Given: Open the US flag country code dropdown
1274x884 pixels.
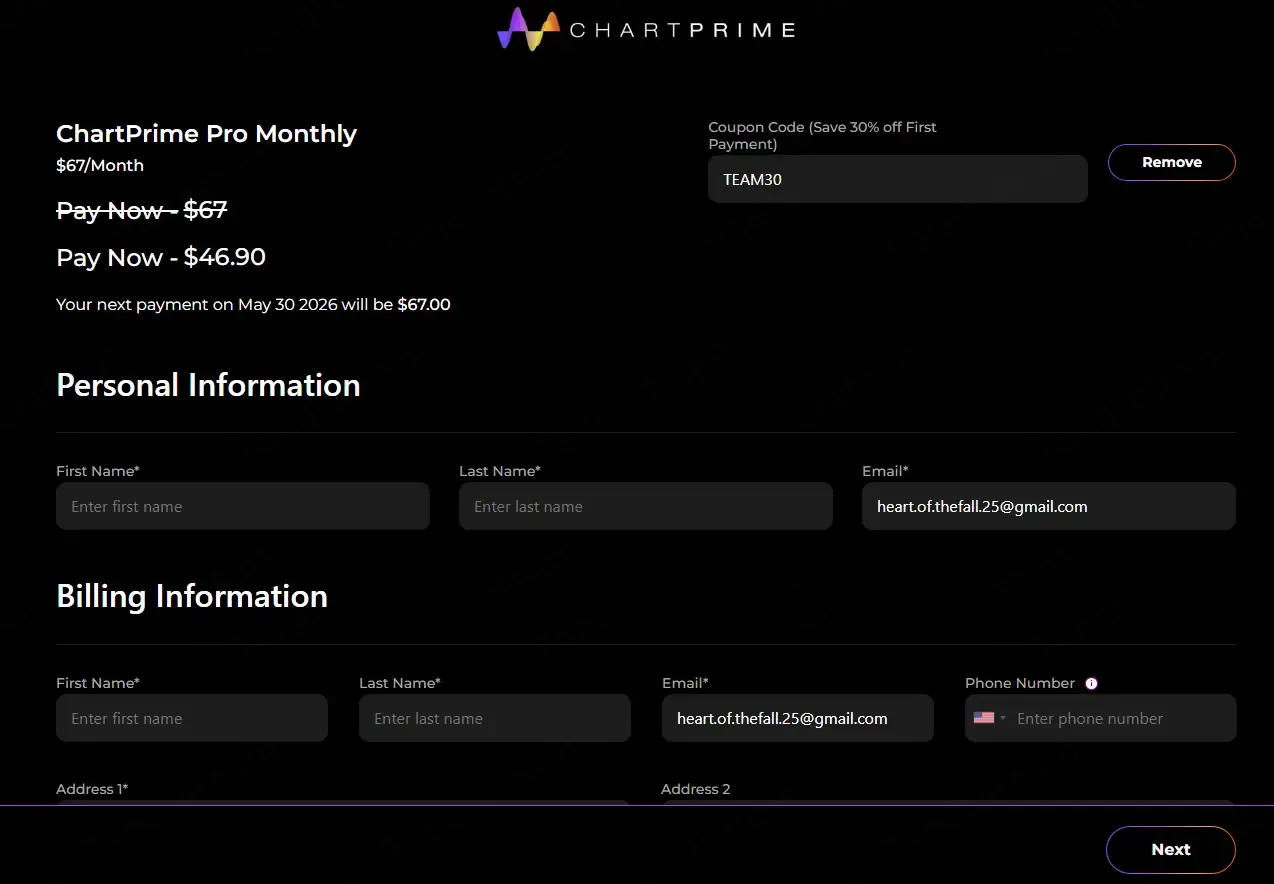Looking at the screenshot, I should tap(990, 718).
